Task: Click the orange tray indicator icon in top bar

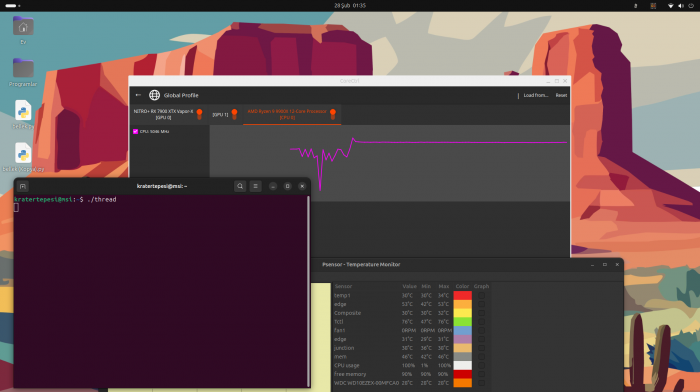Action: [653, 6]
